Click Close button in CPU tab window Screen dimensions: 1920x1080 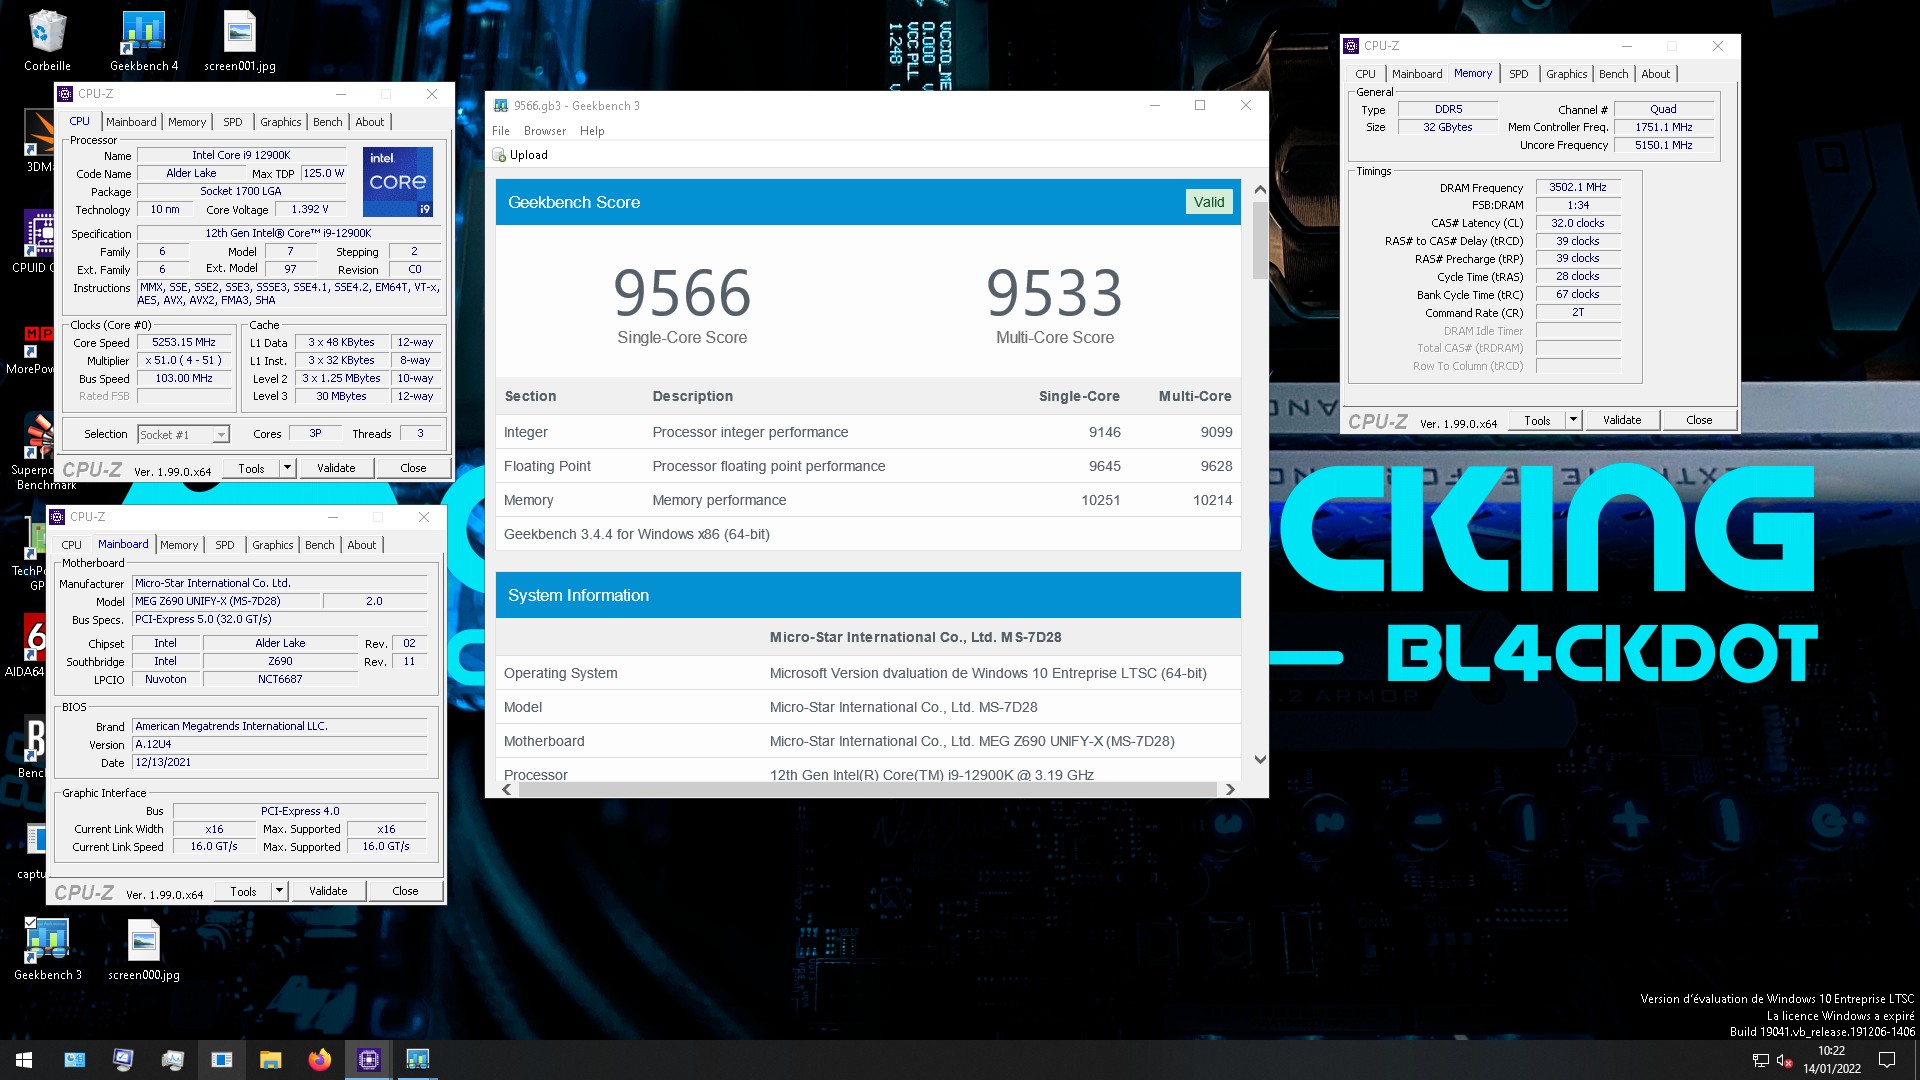coord(413,468)
